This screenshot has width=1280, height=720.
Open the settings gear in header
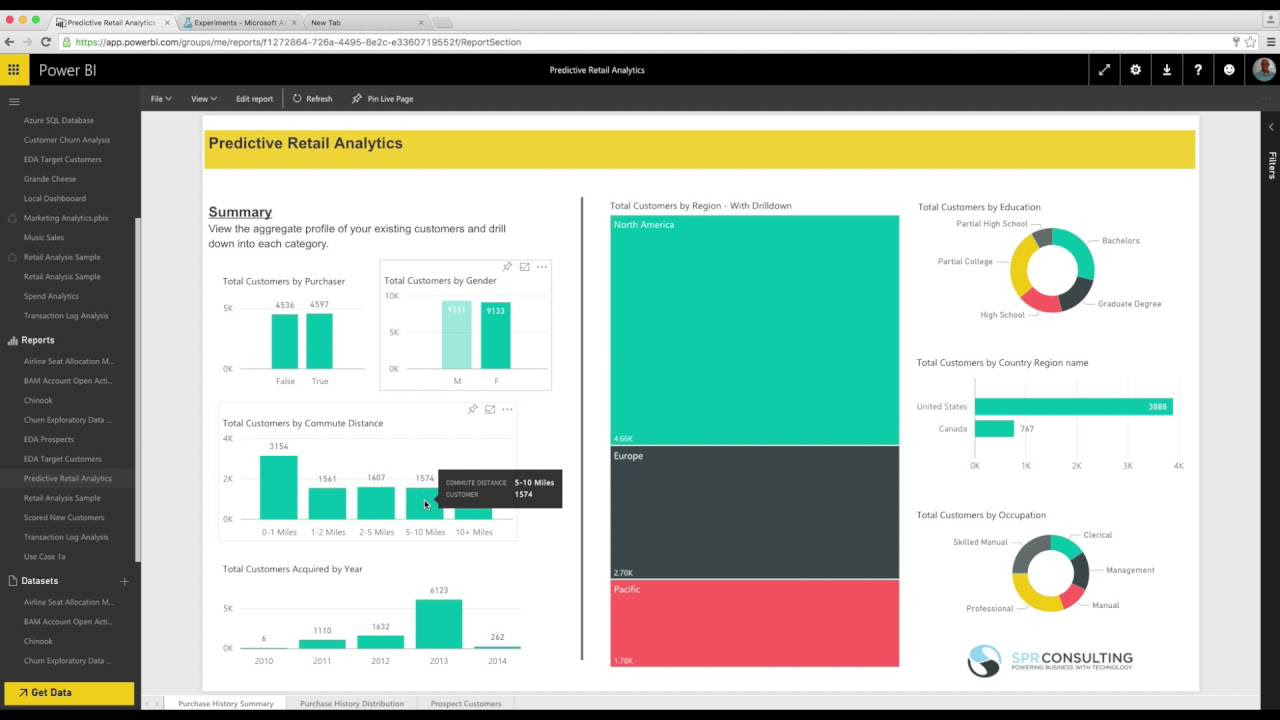[1135, 70]
